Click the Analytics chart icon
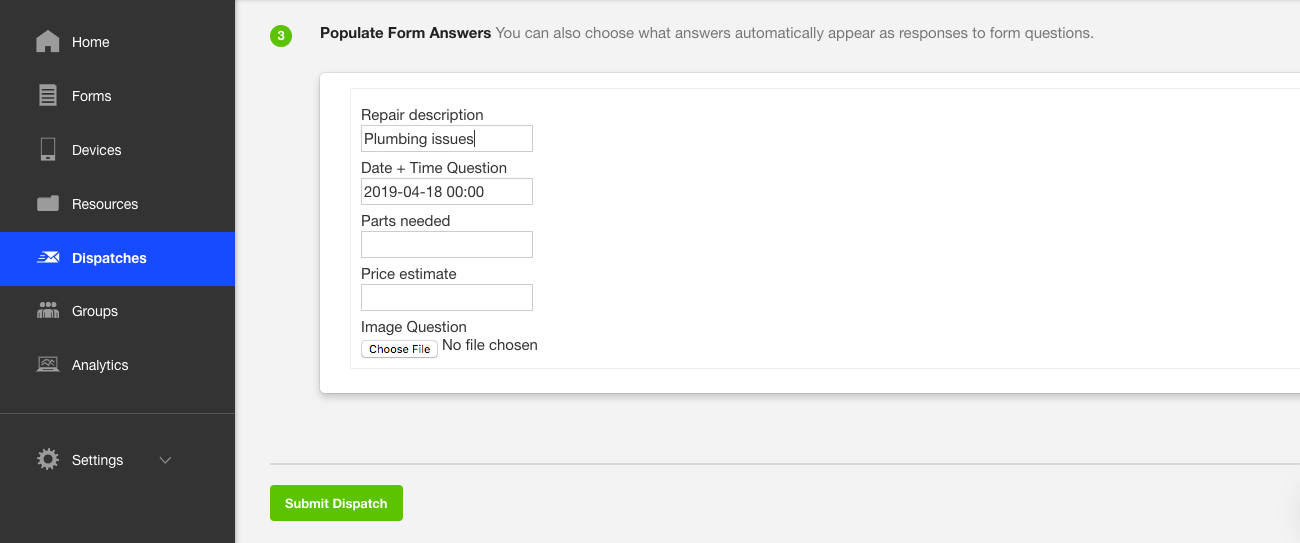Screen dimensions: 1300x543 pyautogui.click(x=47, y=365)
